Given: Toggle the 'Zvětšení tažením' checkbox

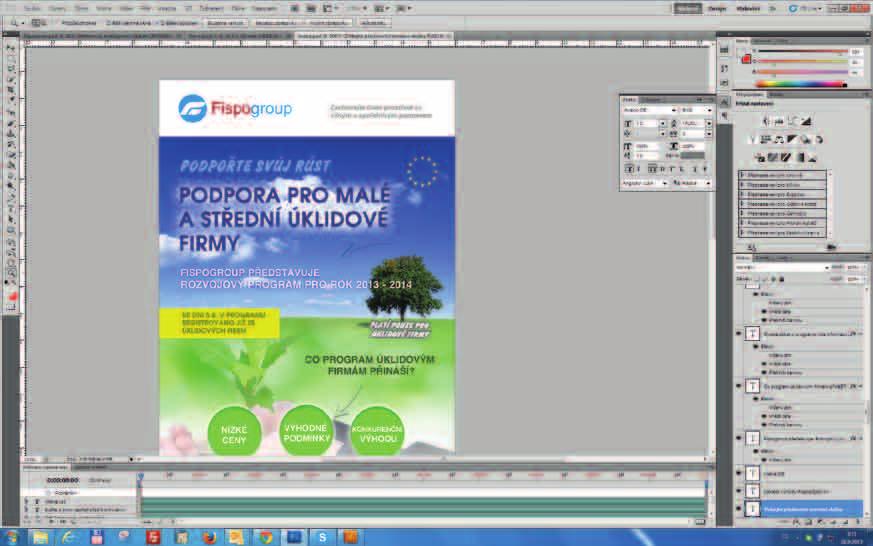Looking at the screenshot, I should (x=157, y=23).
